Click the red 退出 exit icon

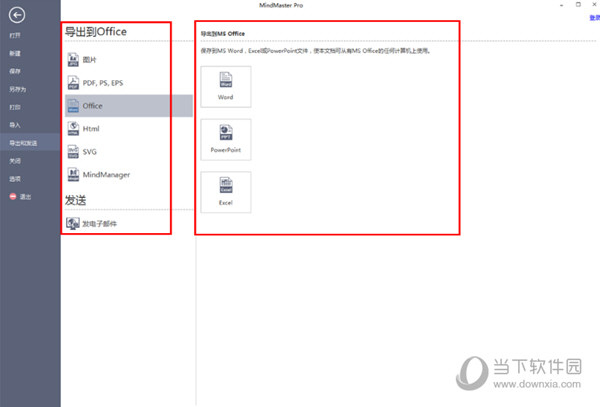pos(13,197)
